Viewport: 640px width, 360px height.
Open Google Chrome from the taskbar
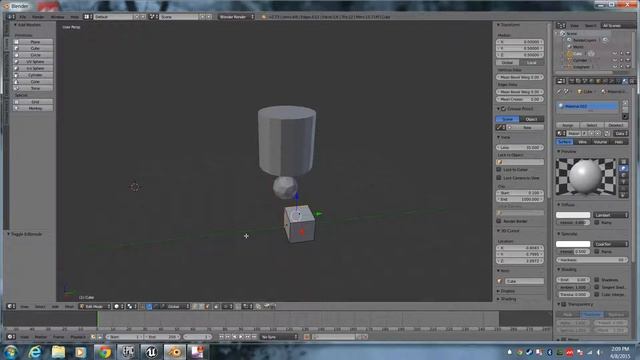pyautogui.click(x=104, y=351)
